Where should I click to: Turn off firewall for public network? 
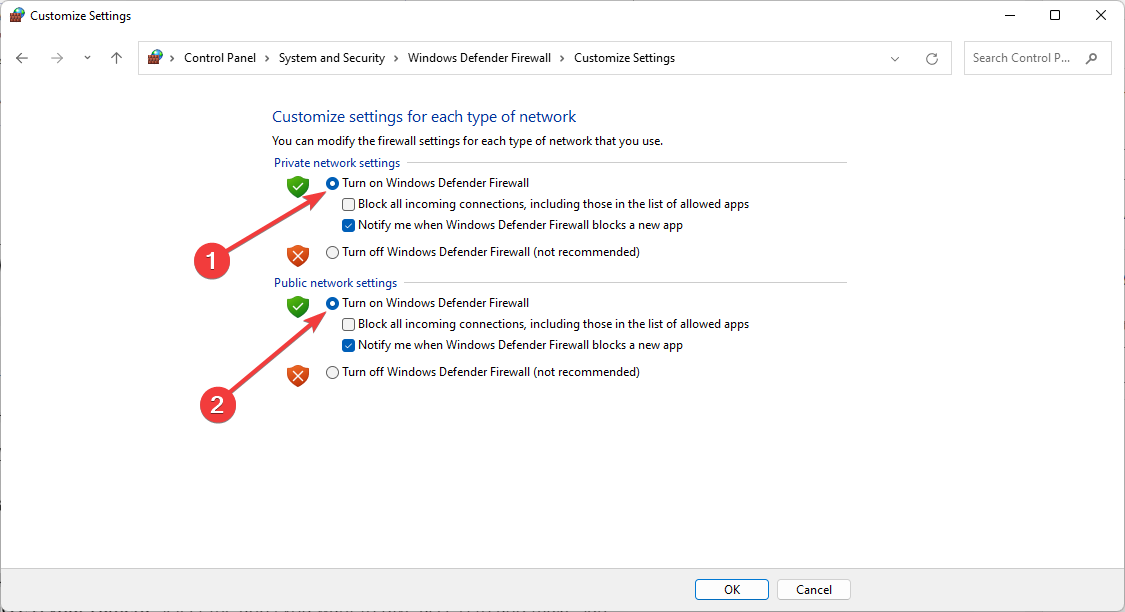coord(332,372)
